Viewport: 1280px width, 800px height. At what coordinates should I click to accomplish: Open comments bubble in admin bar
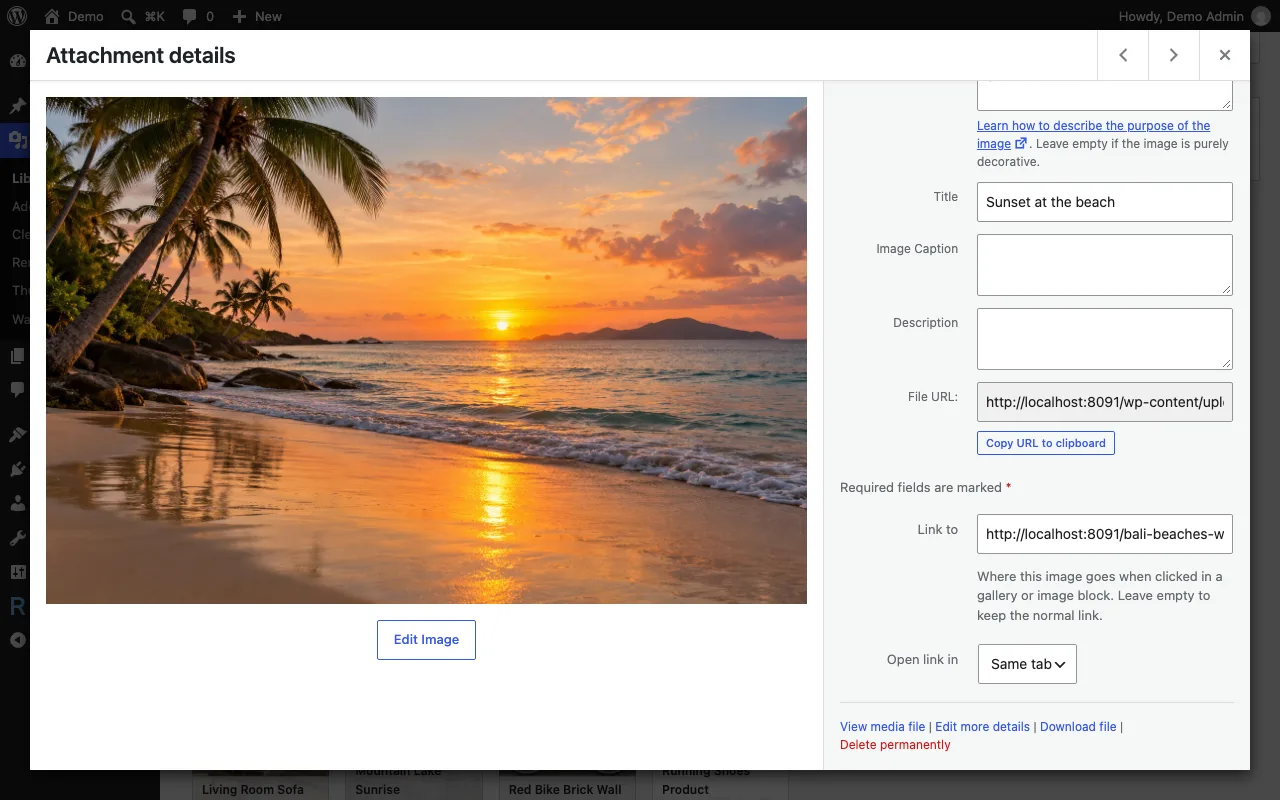197,16
